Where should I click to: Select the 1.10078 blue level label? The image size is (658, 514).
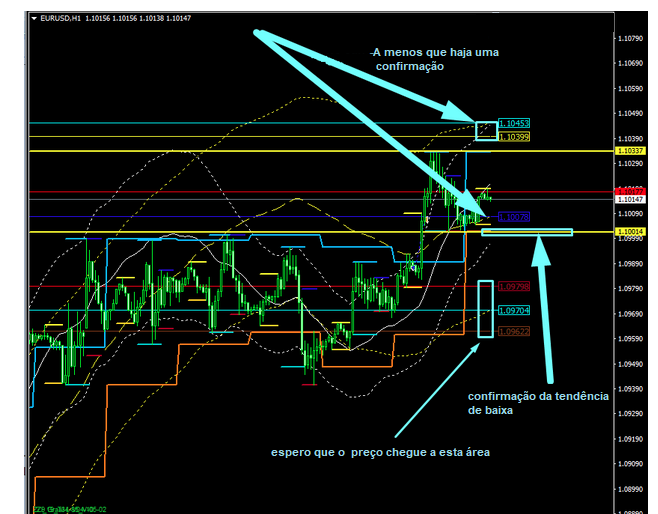point(514,217)
